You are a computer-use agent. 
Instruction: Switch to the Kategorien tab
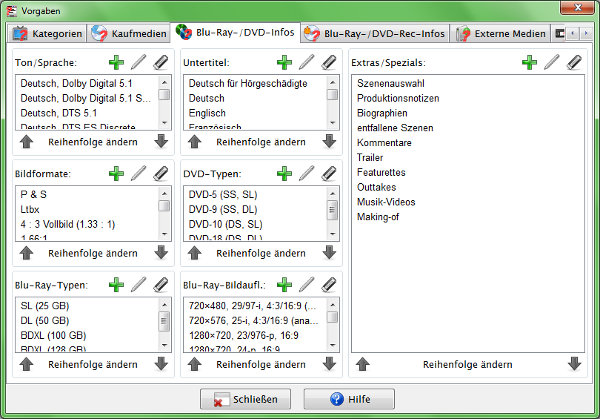(x=47, y=34)
